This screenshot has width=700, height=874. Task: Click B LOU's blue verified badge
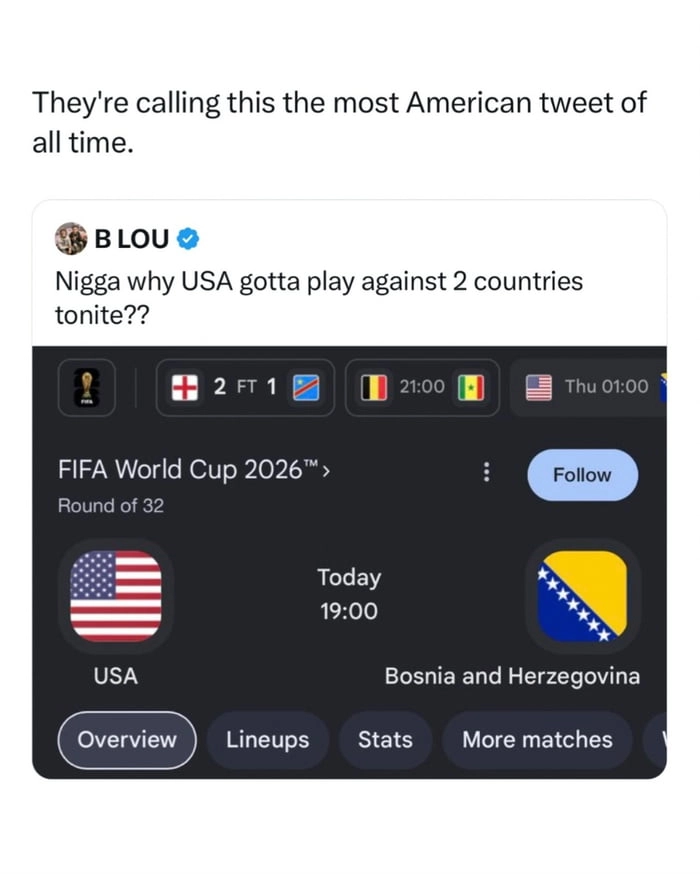[x=188, y=239]
